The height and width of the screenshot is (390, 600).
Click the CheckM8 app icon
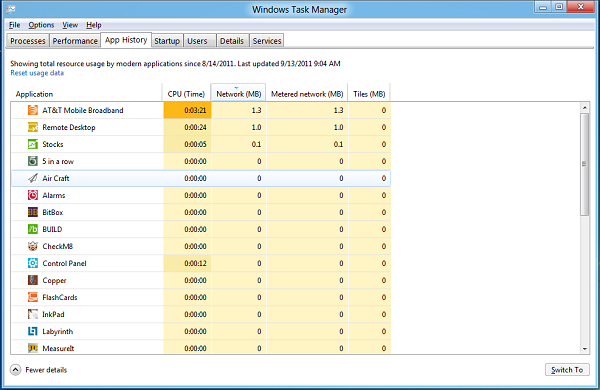(x=33, y=246)
